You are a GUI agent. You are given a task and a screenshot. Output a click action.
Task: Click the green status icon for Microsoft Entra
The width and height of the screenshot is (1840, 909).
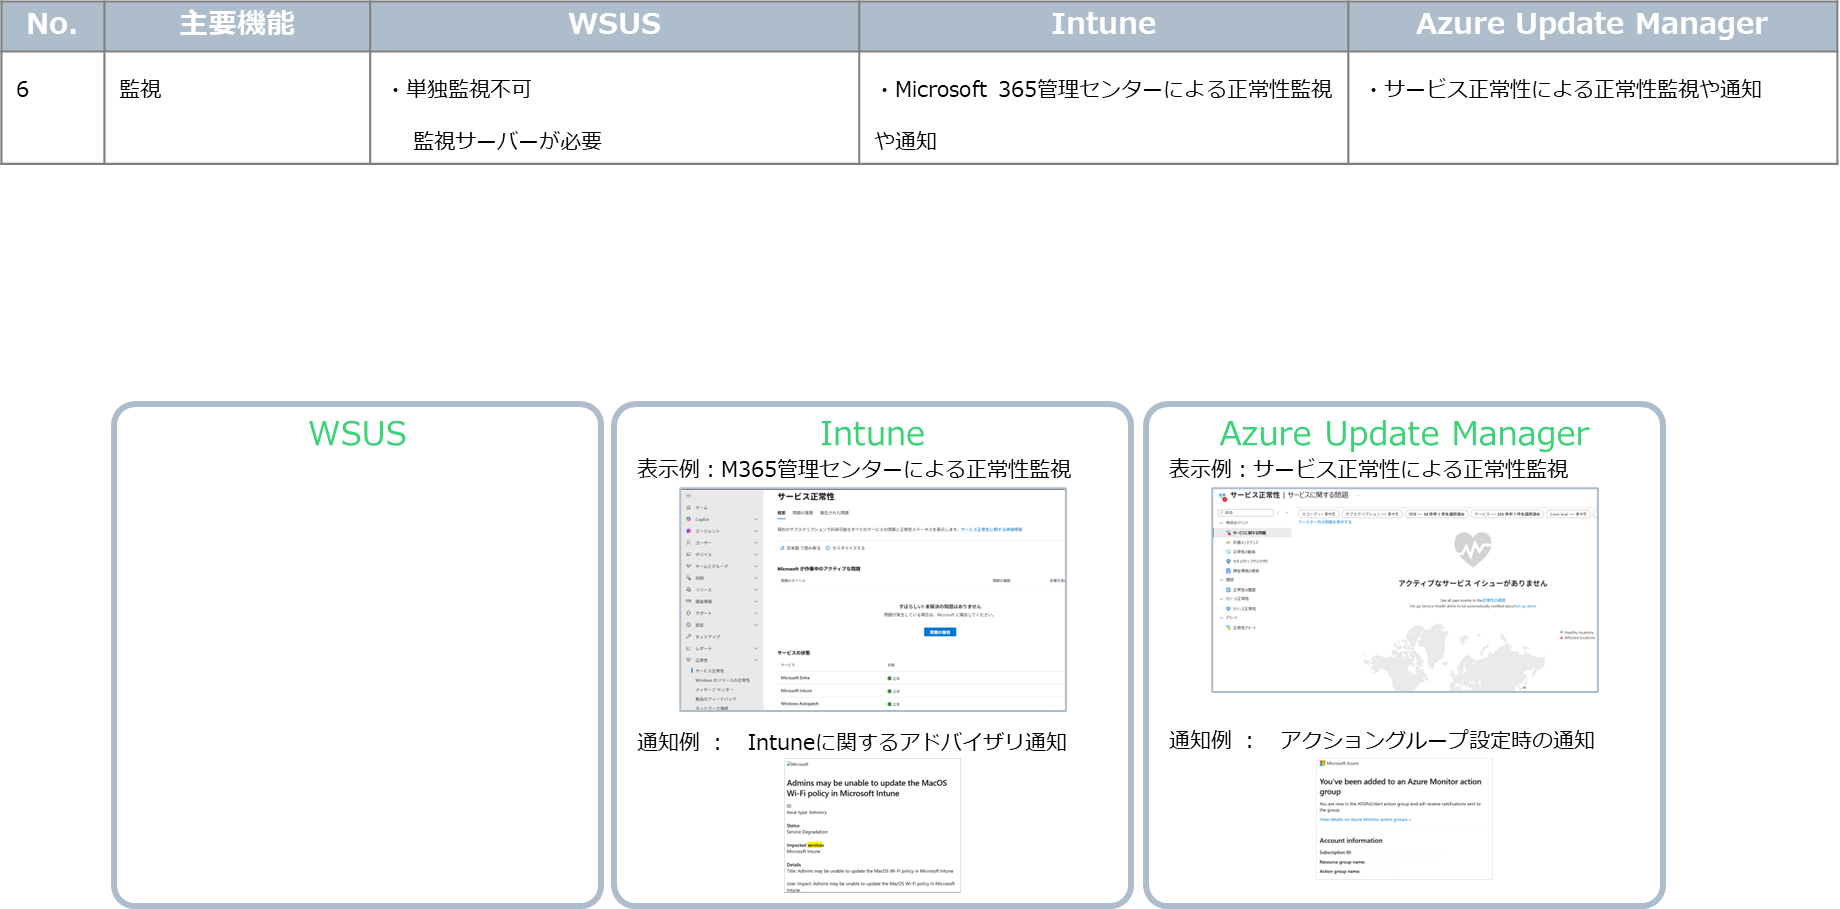coord(889,678)
